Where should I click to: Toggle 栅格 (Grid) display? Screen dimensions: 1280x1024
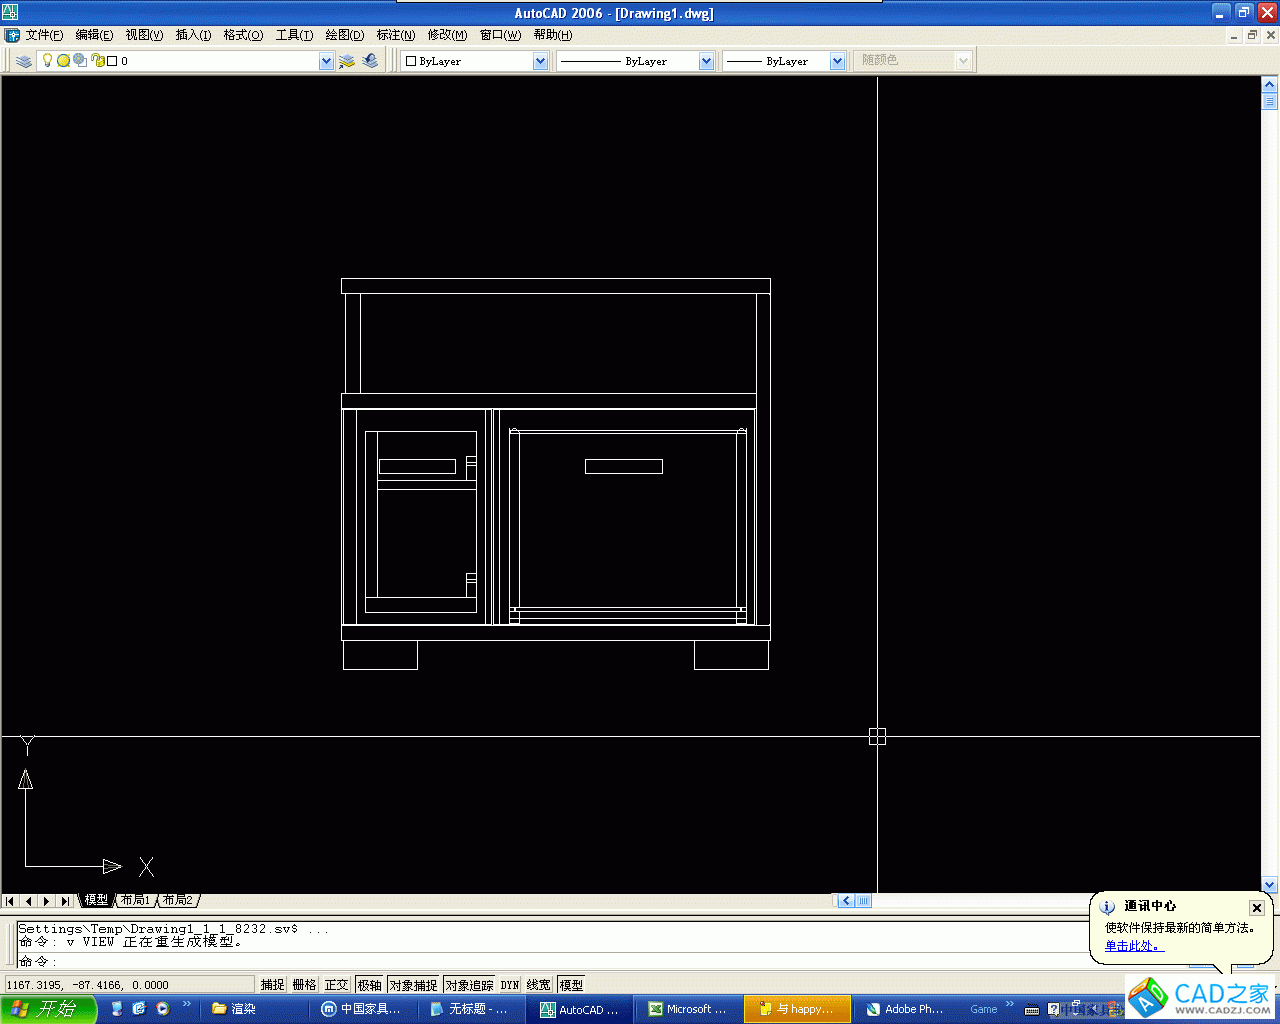coord(303,984)
